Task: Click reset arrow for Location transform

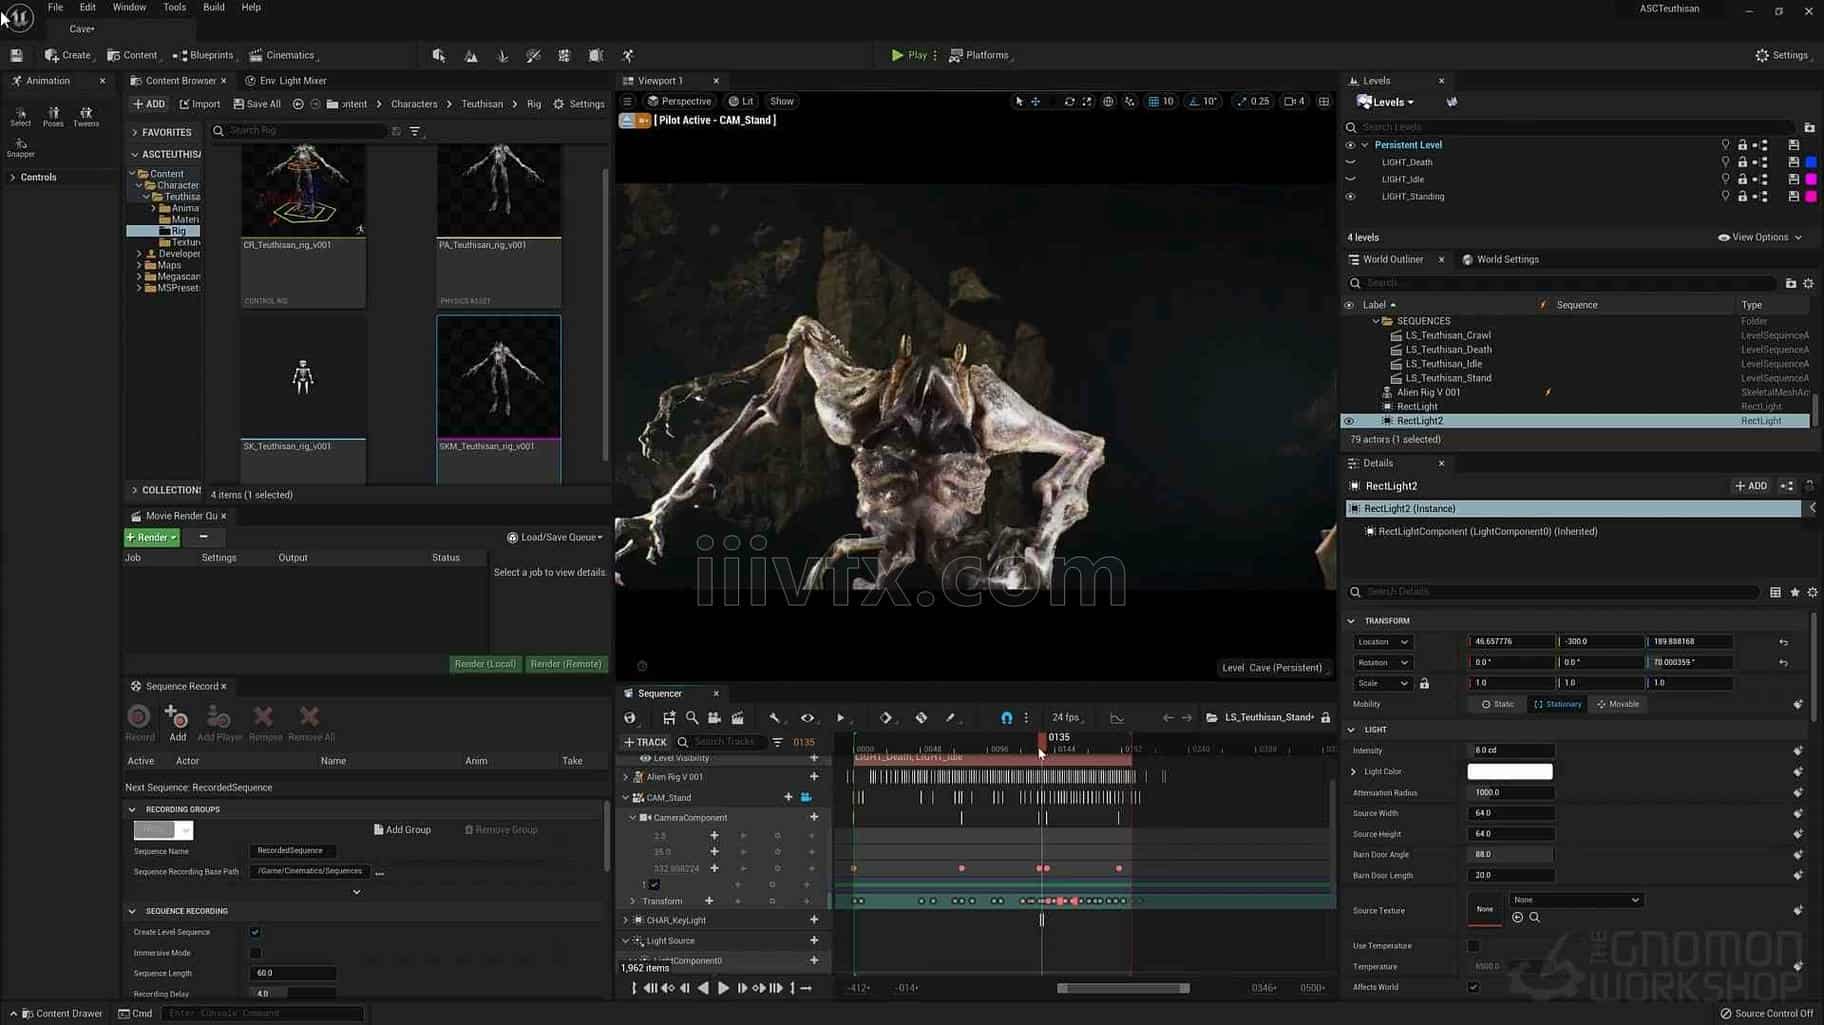Action: 1783,642
